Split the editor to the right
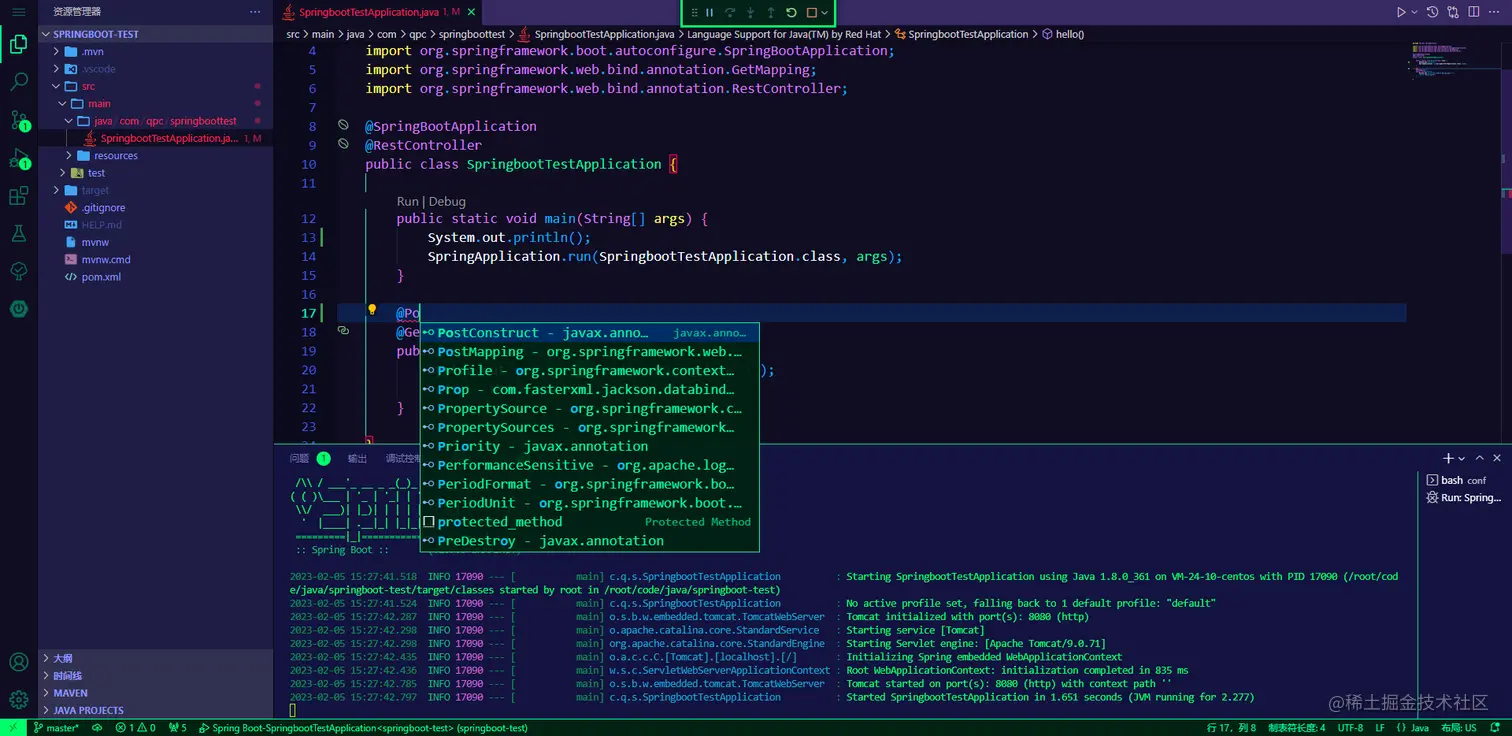1512x736 pixels. [1474, 12]
